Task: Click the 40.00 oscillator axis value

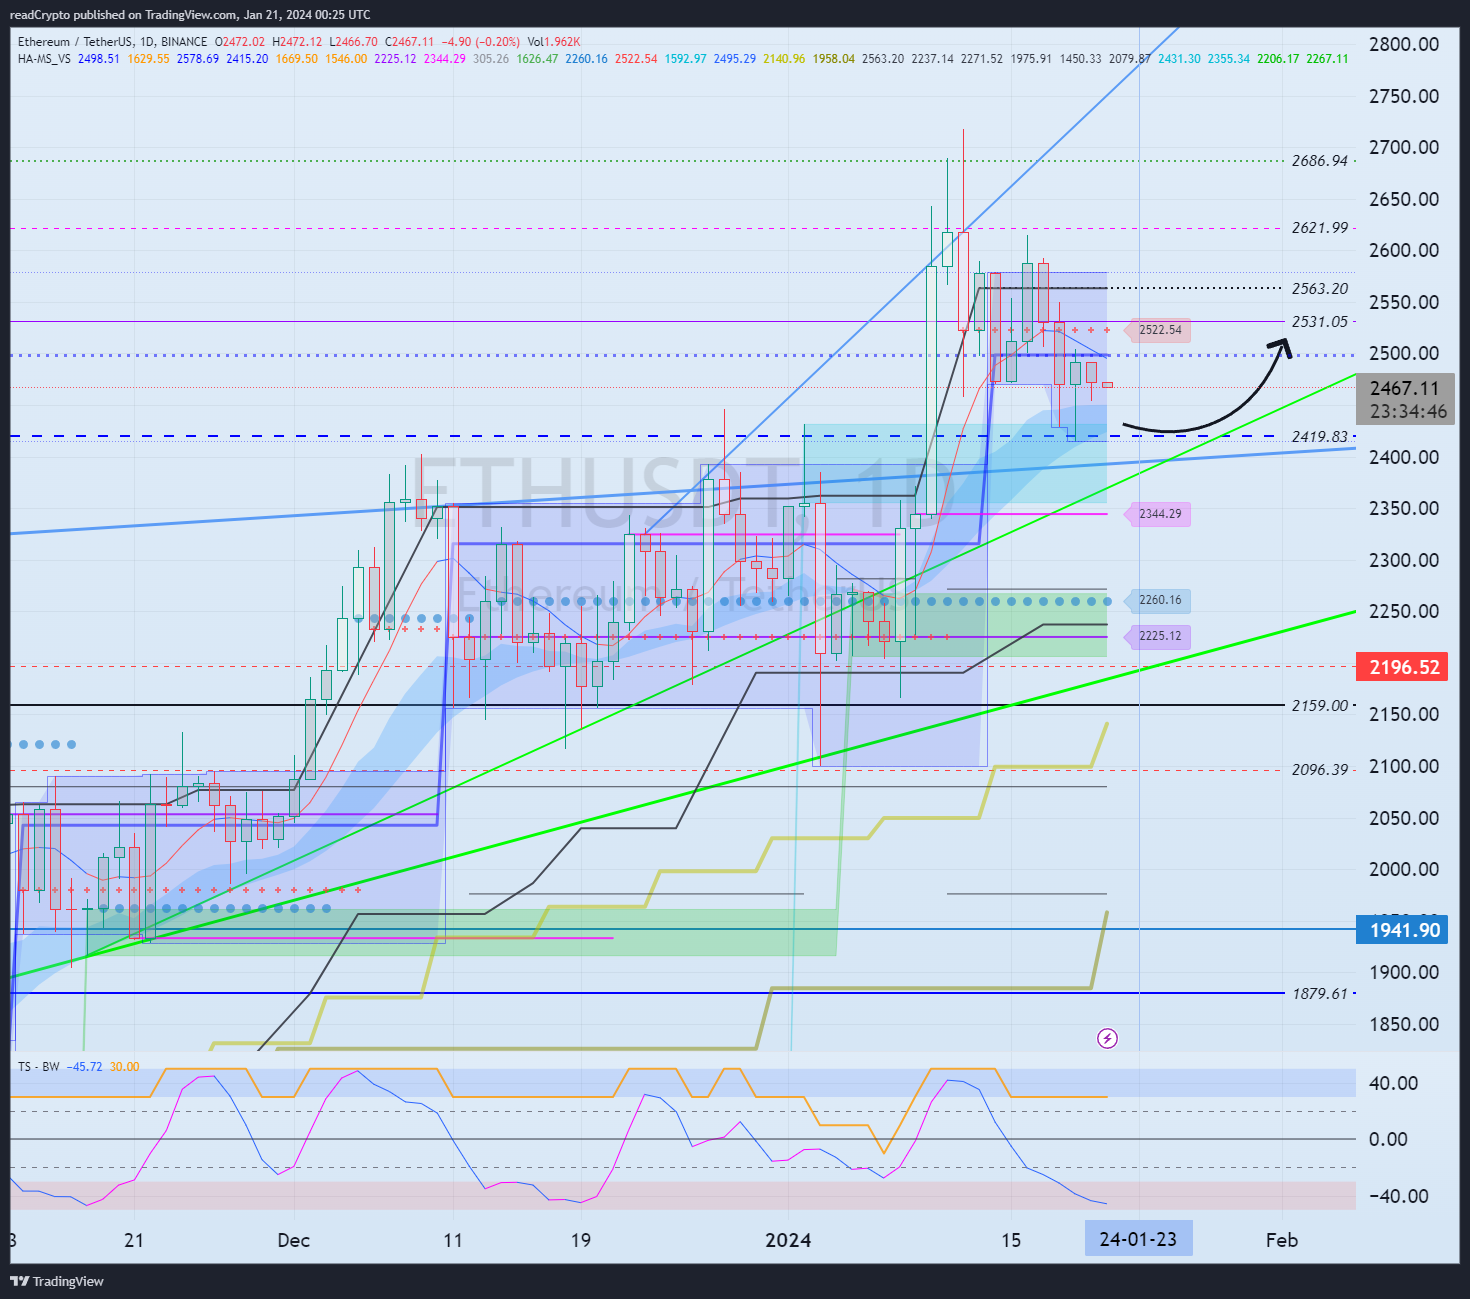Action: click(1394, 1083)
